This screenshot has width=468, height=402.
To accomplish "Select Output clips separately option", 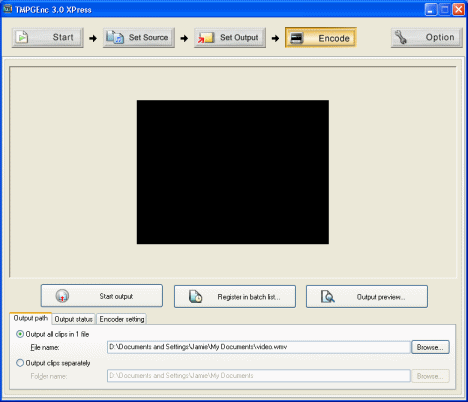I will [53, 363].
